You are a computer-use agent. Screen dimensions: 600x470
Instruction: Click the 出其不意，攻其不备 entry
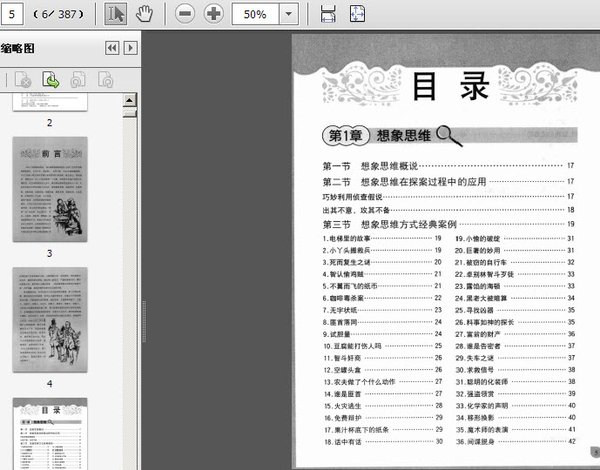pyautogui.click(x=448, y=210)
